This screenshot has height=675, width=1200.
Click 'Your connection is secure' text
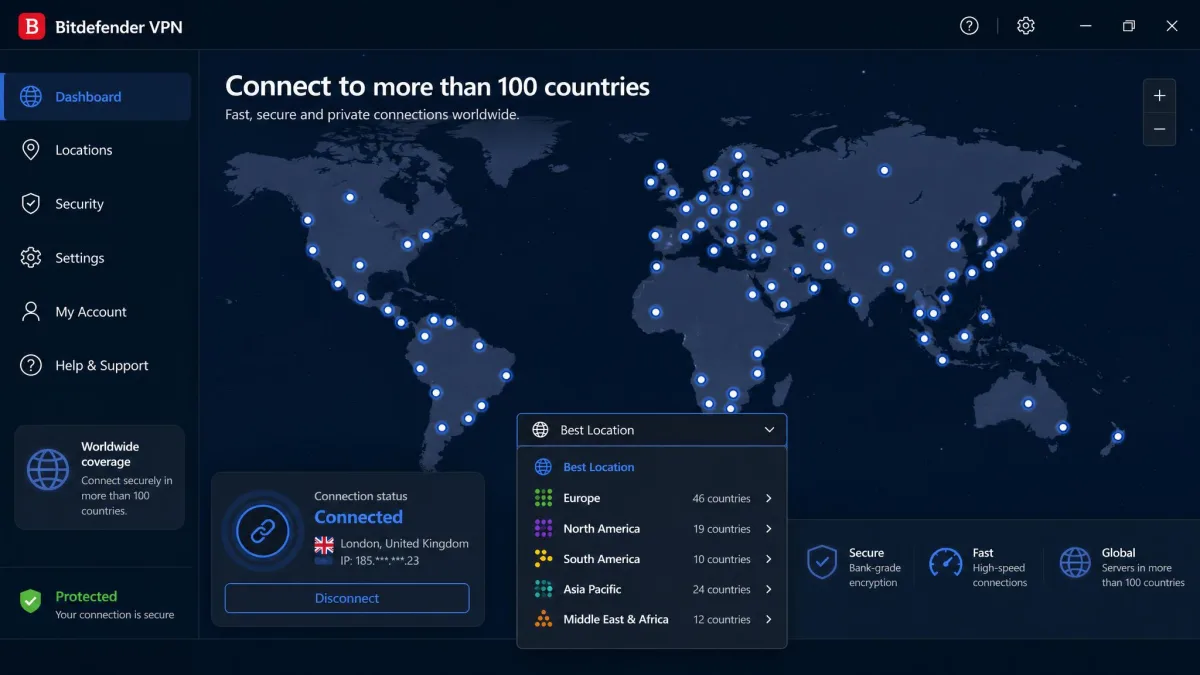[115, 615]
